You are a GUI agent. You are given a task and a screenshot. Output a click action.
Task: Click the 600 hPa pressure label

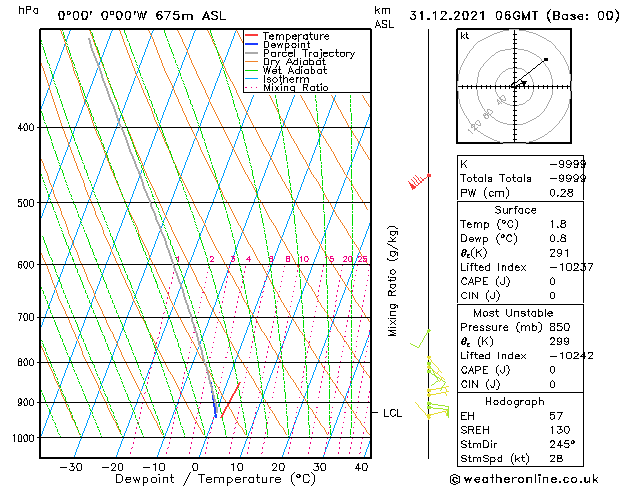(26, 265)
